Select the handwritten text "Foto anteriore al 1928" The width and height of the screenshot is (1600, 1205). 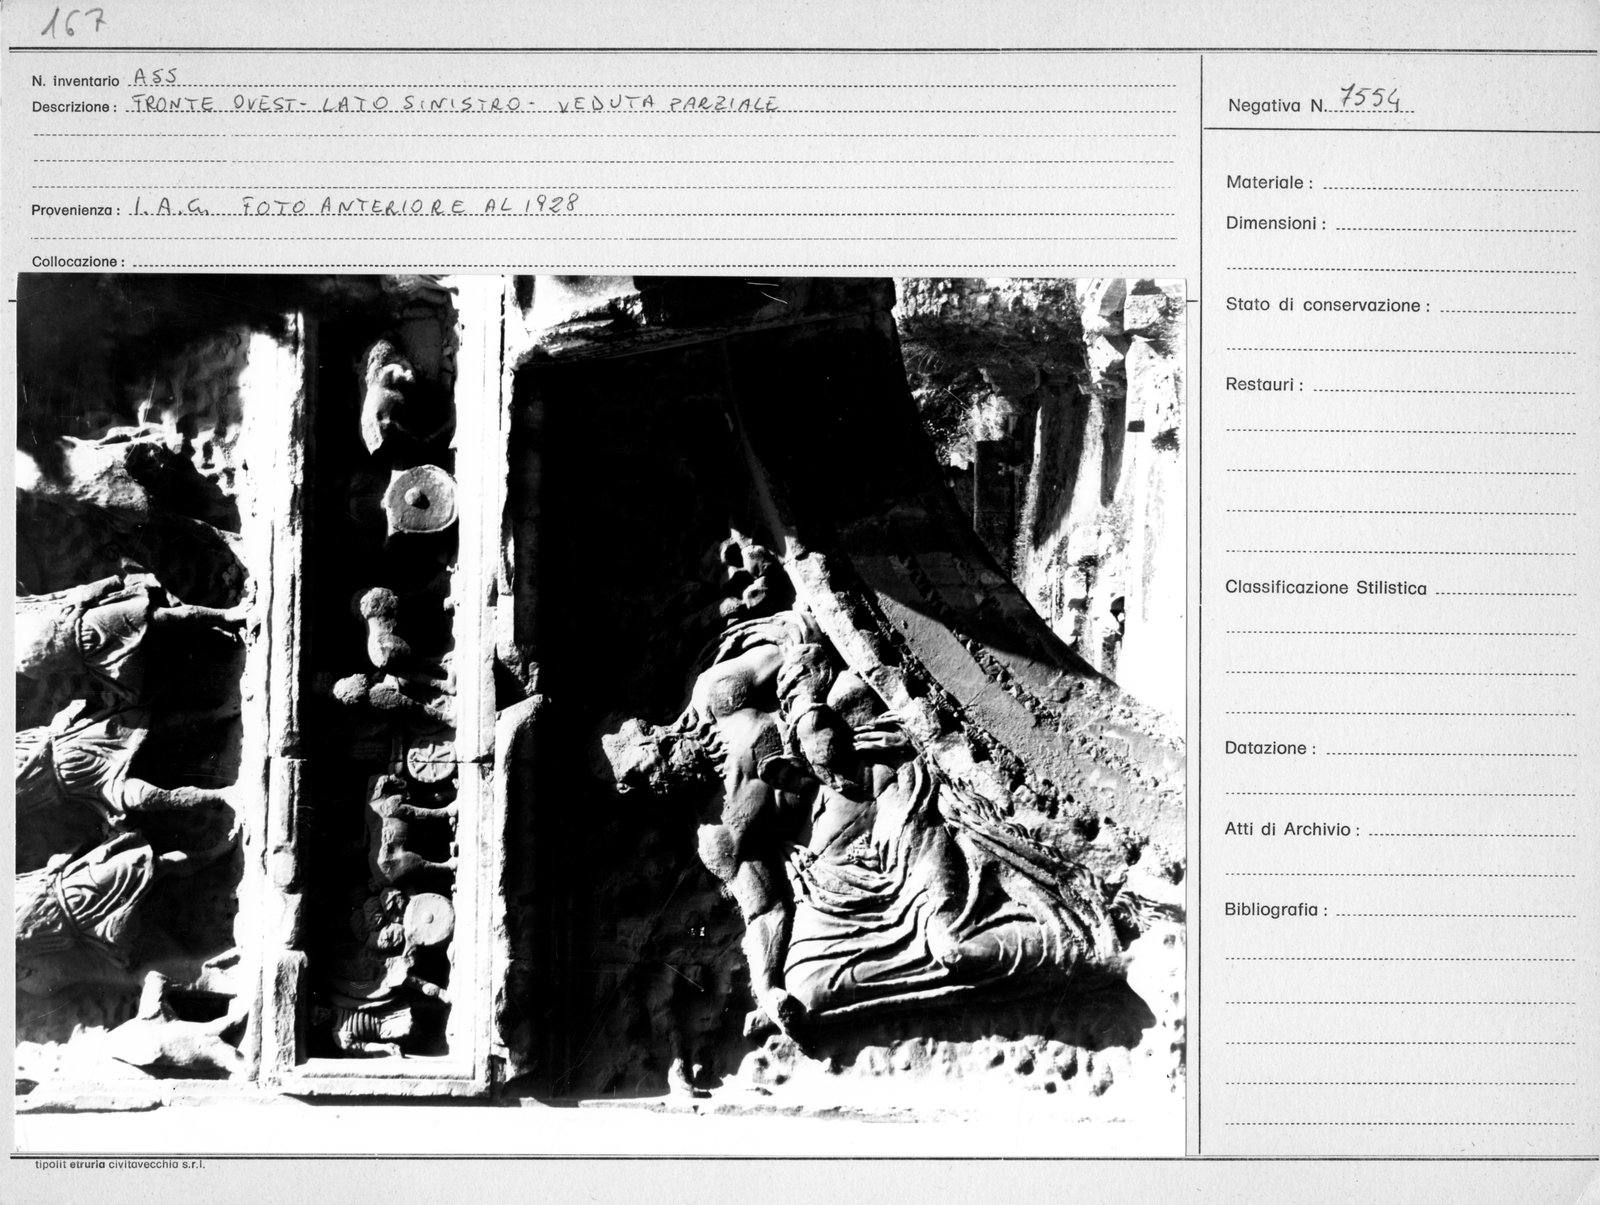pos(410,205)
